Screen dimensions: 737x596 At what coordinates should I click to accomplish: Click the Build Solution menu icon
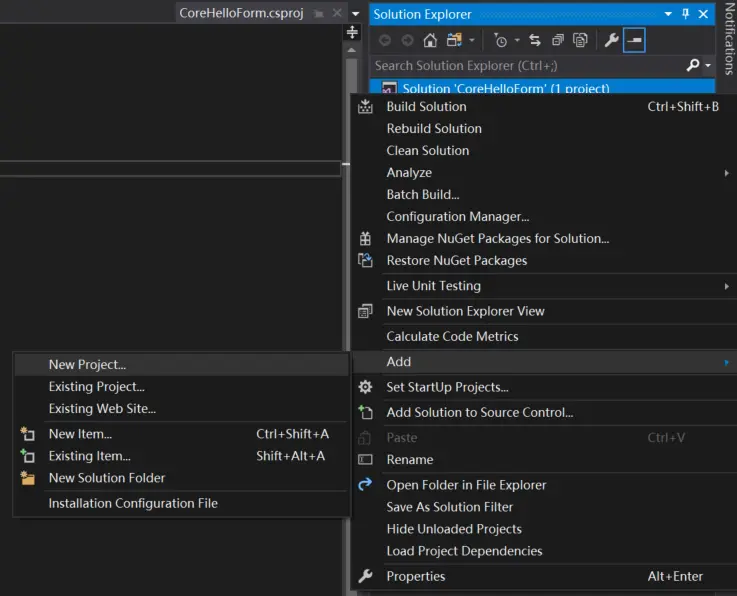click(365, 107)
